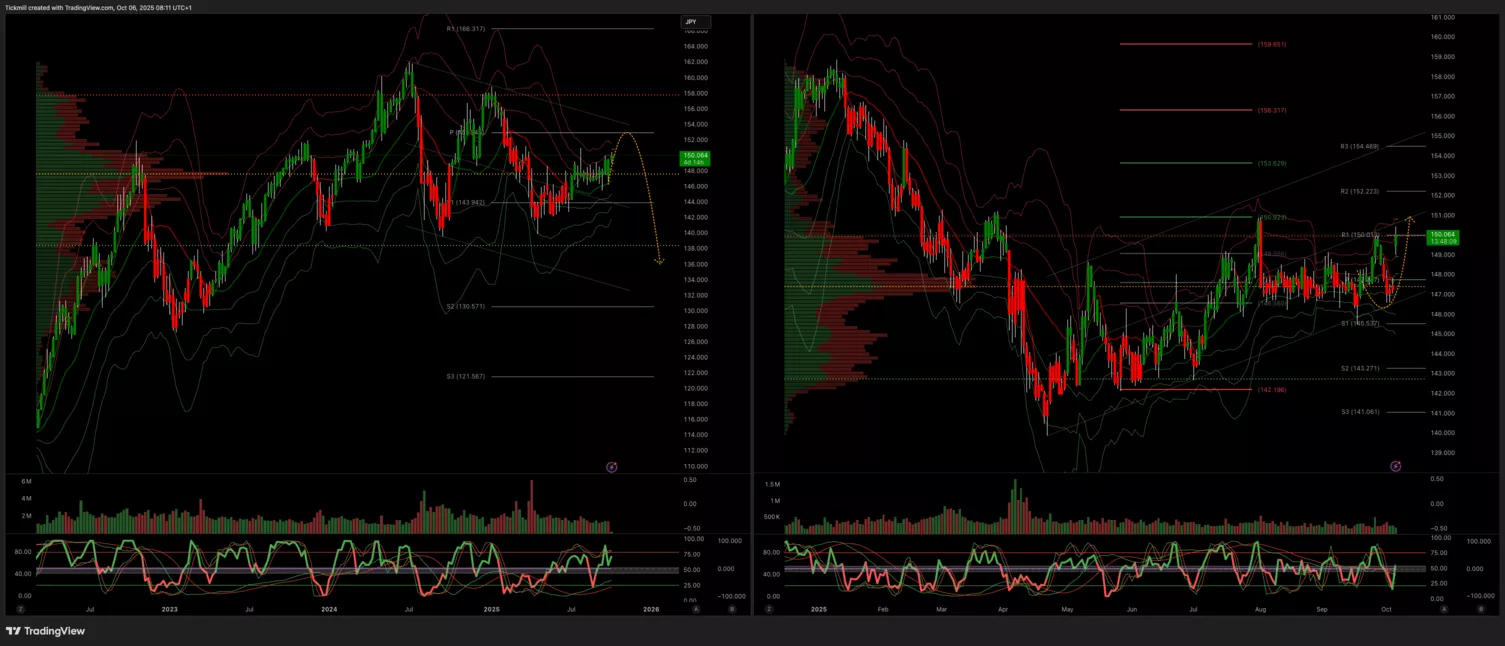Click the red (159.651) level label

coord(1271,44)
